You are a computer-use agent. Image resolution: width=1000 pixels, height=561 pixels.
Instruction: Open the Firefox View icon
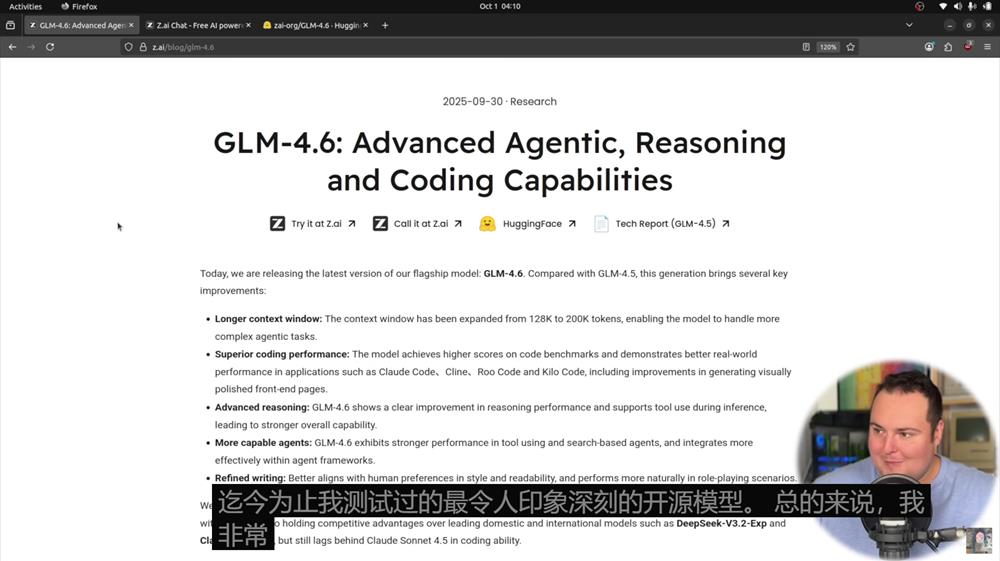pos(10,25)
